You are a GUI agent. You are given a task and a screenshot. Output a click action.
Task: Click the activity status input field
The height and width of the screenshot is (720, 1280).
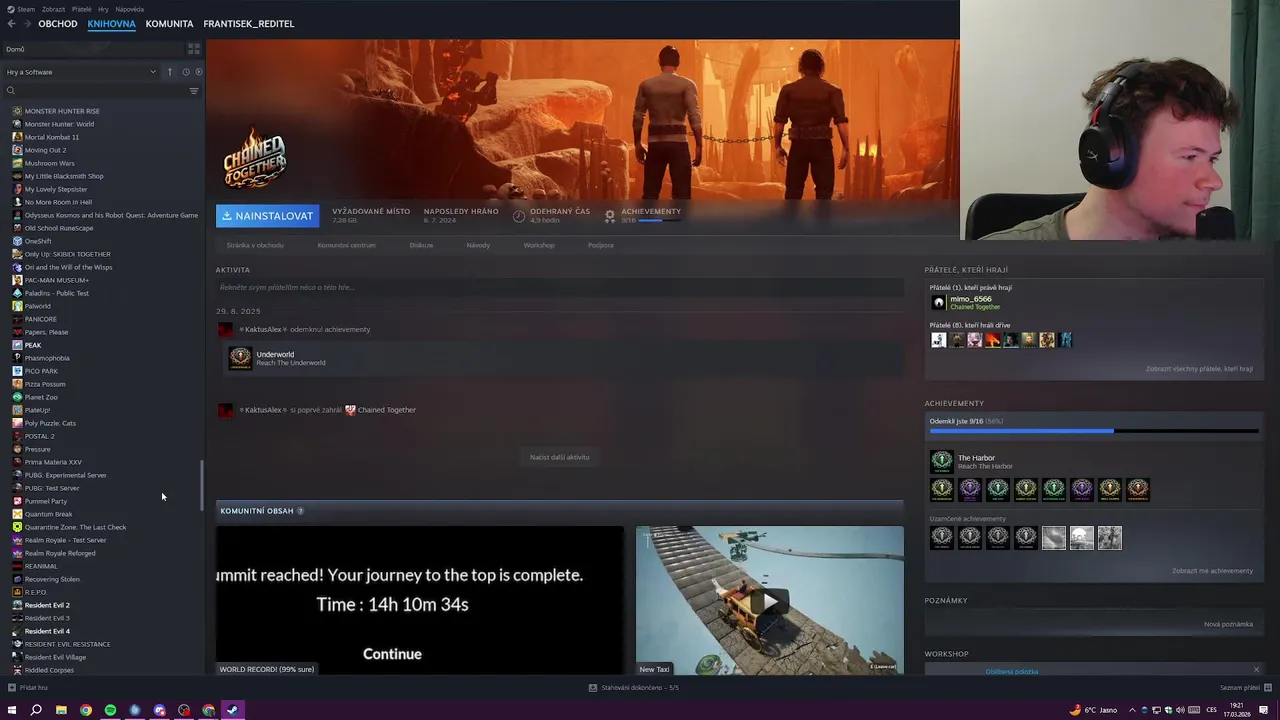click(559, 287)
